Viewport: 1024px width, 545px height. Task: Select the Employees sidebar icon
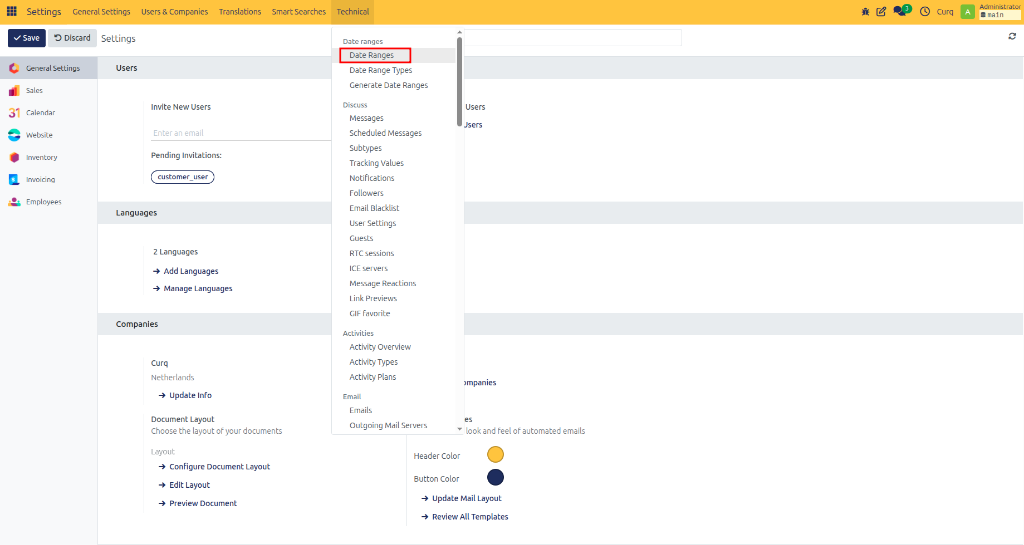[x=14, y=202]
